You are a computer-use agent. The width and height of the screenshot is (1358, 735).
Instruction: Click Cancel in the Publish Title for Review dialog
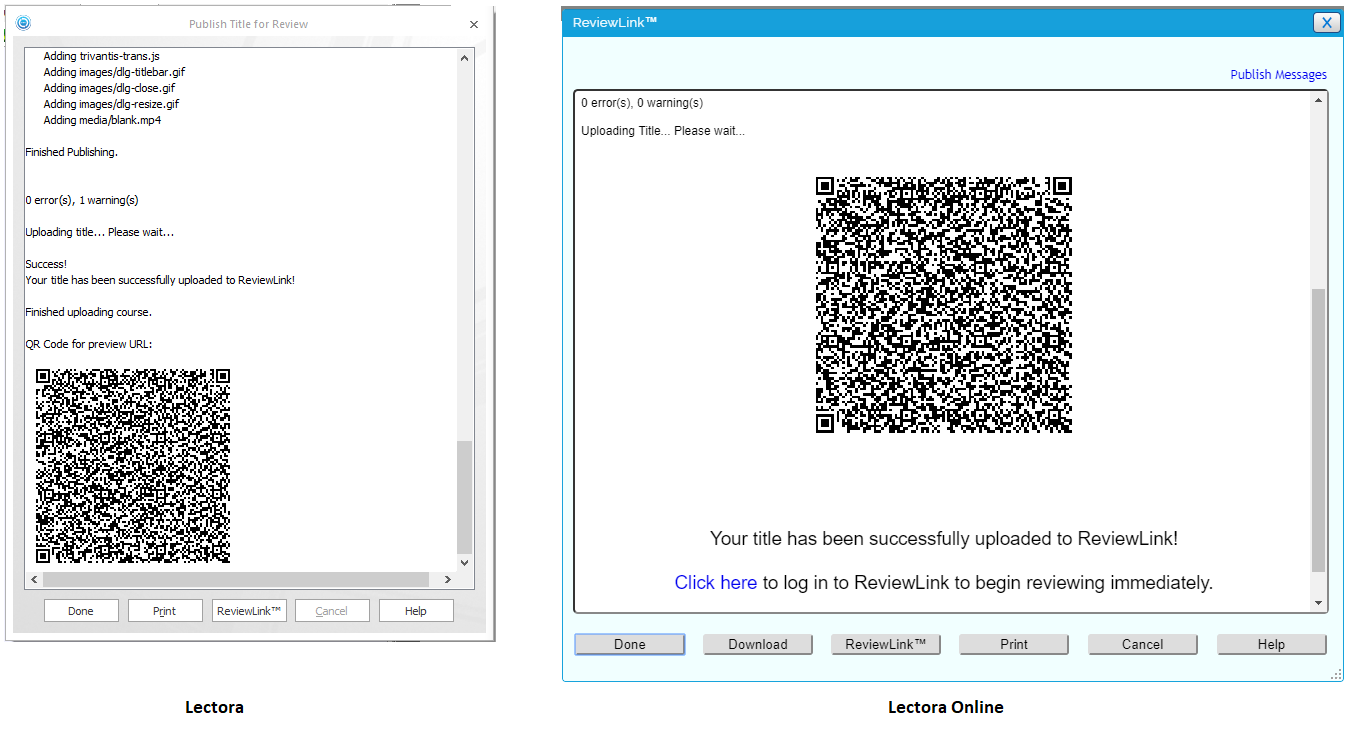point(332,611)
